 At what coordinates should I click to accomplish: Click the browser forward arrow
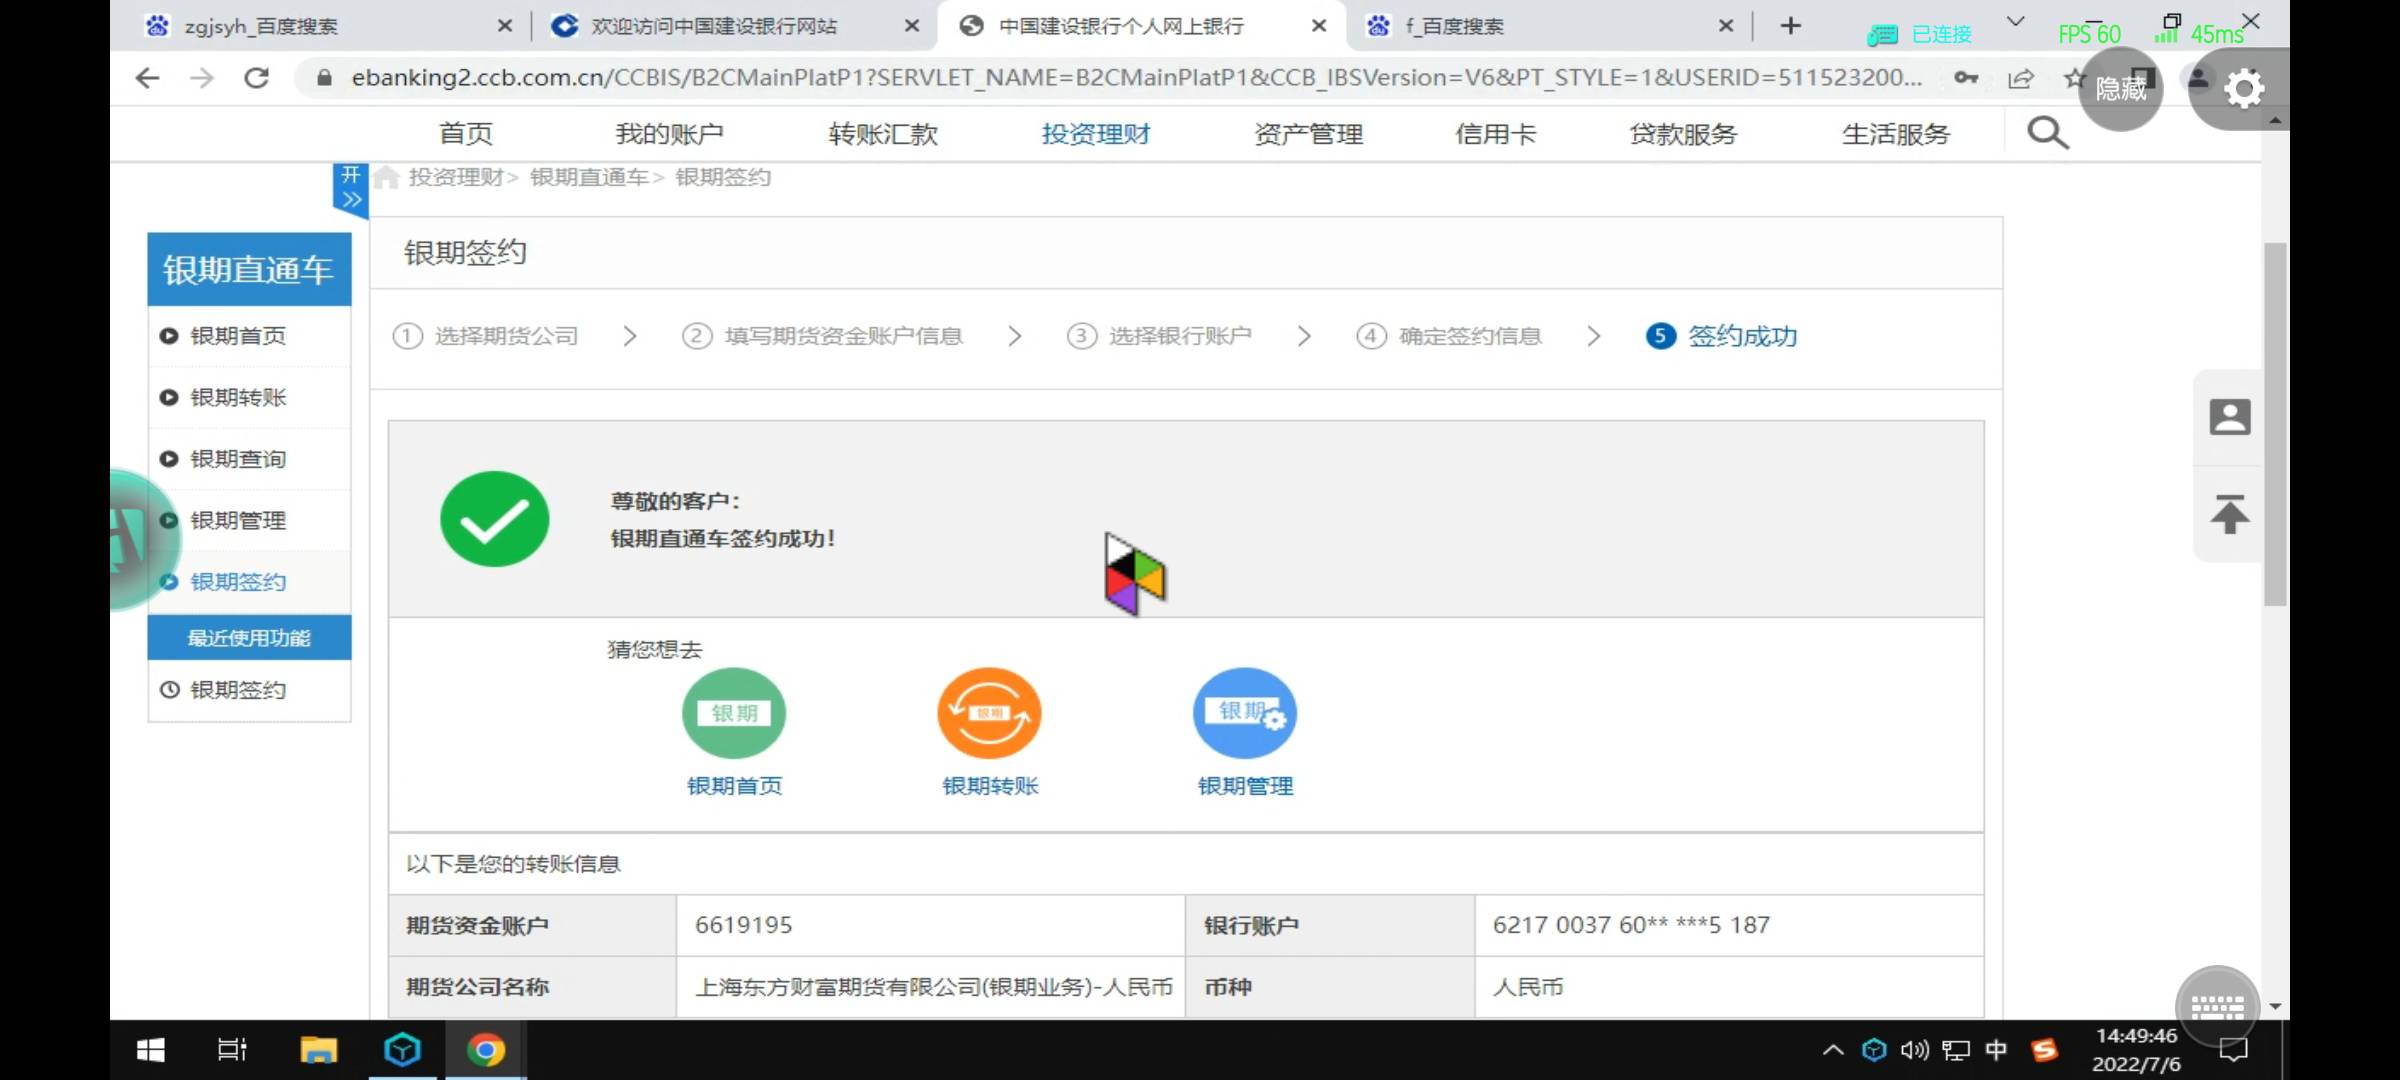click(x=202, y=78)
